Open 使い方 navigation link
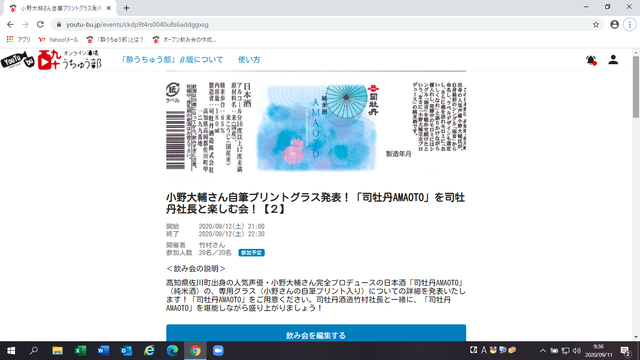 [249, 60]
